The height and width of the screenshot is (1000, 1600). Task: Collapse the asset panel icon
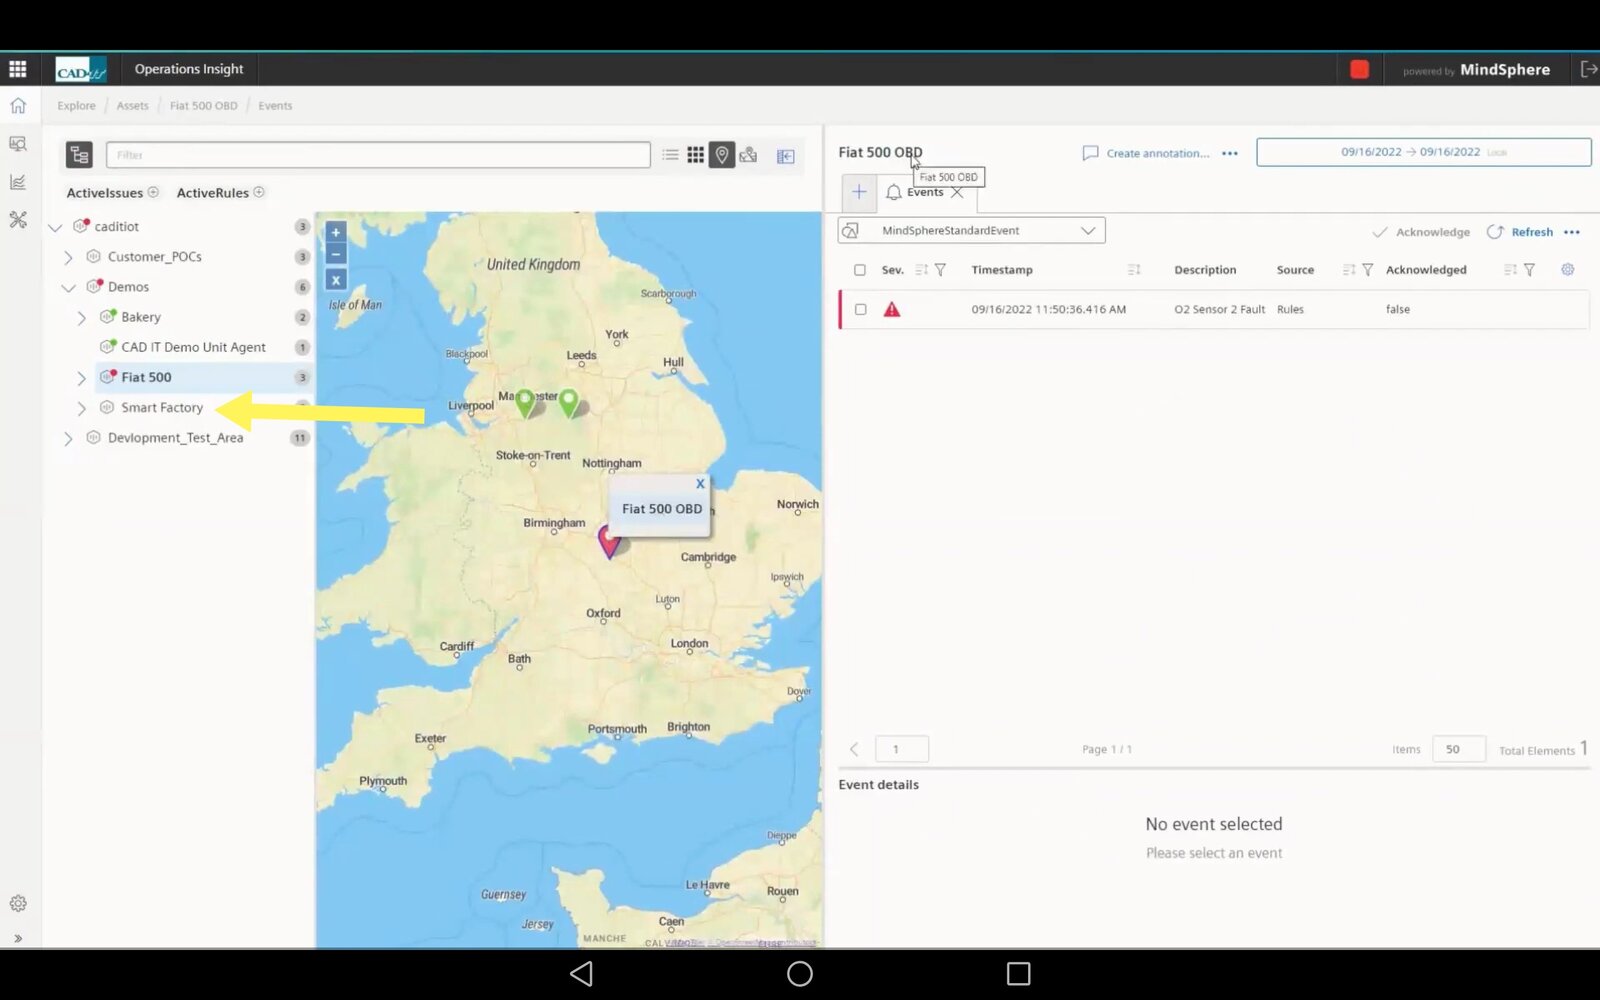786,156
